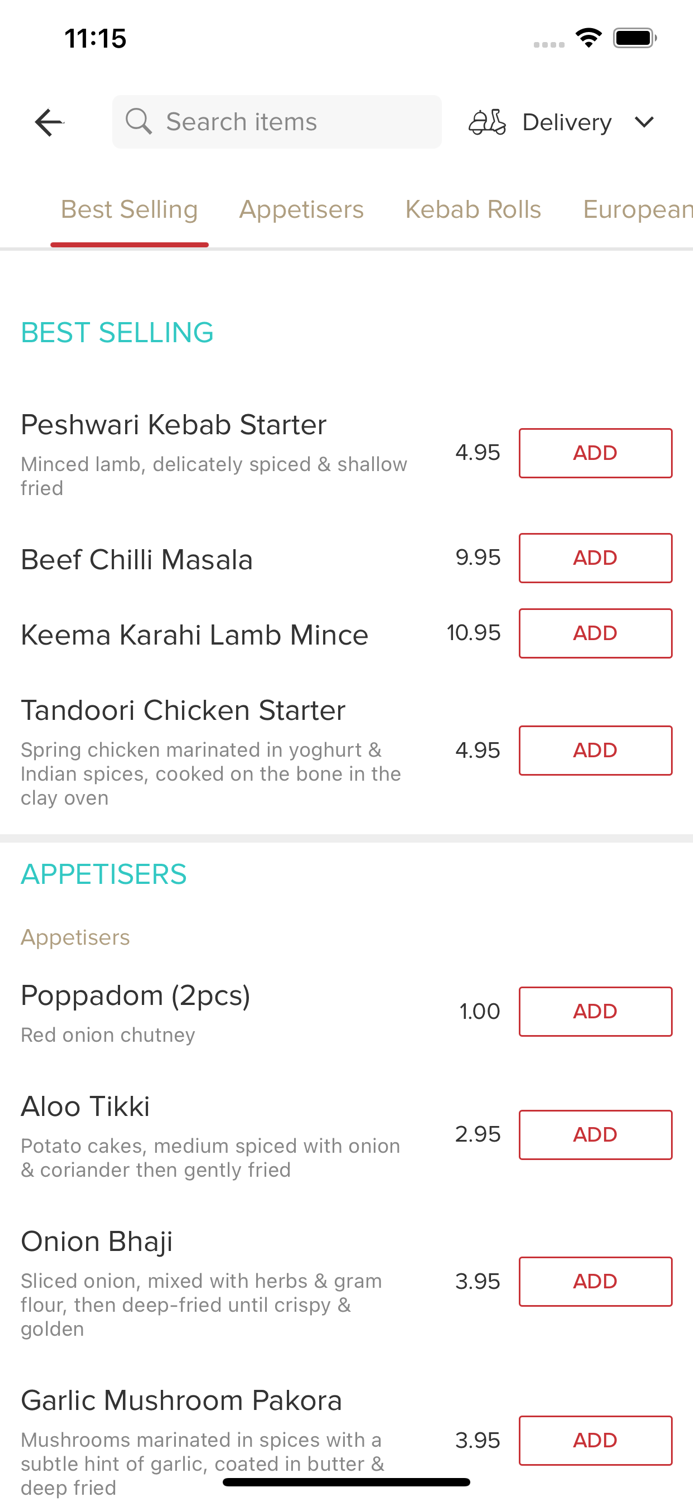Click the Best Selling tab
Image resolution: width=693 pixels, height=1500 pixels.
pyautogui.click(x=129, y=210)
